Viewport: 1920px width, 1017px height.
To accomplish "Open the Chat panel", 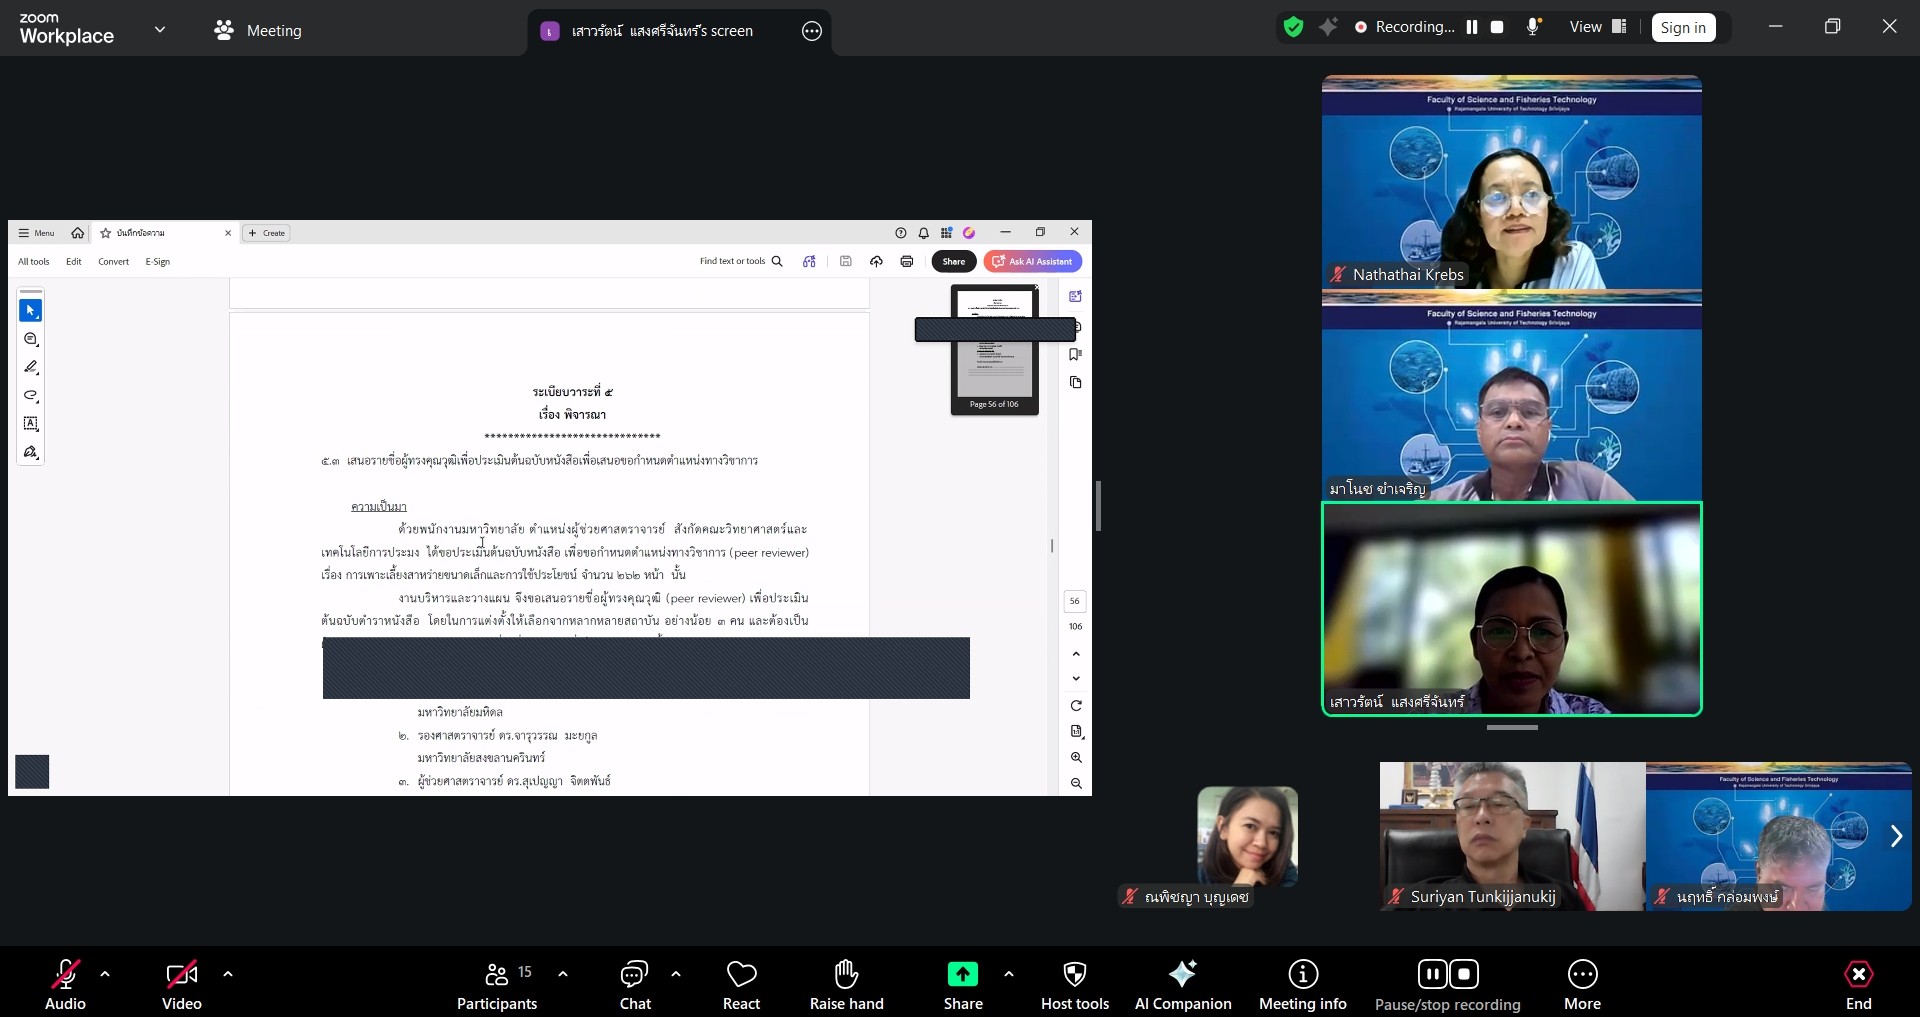I will 635,985.
